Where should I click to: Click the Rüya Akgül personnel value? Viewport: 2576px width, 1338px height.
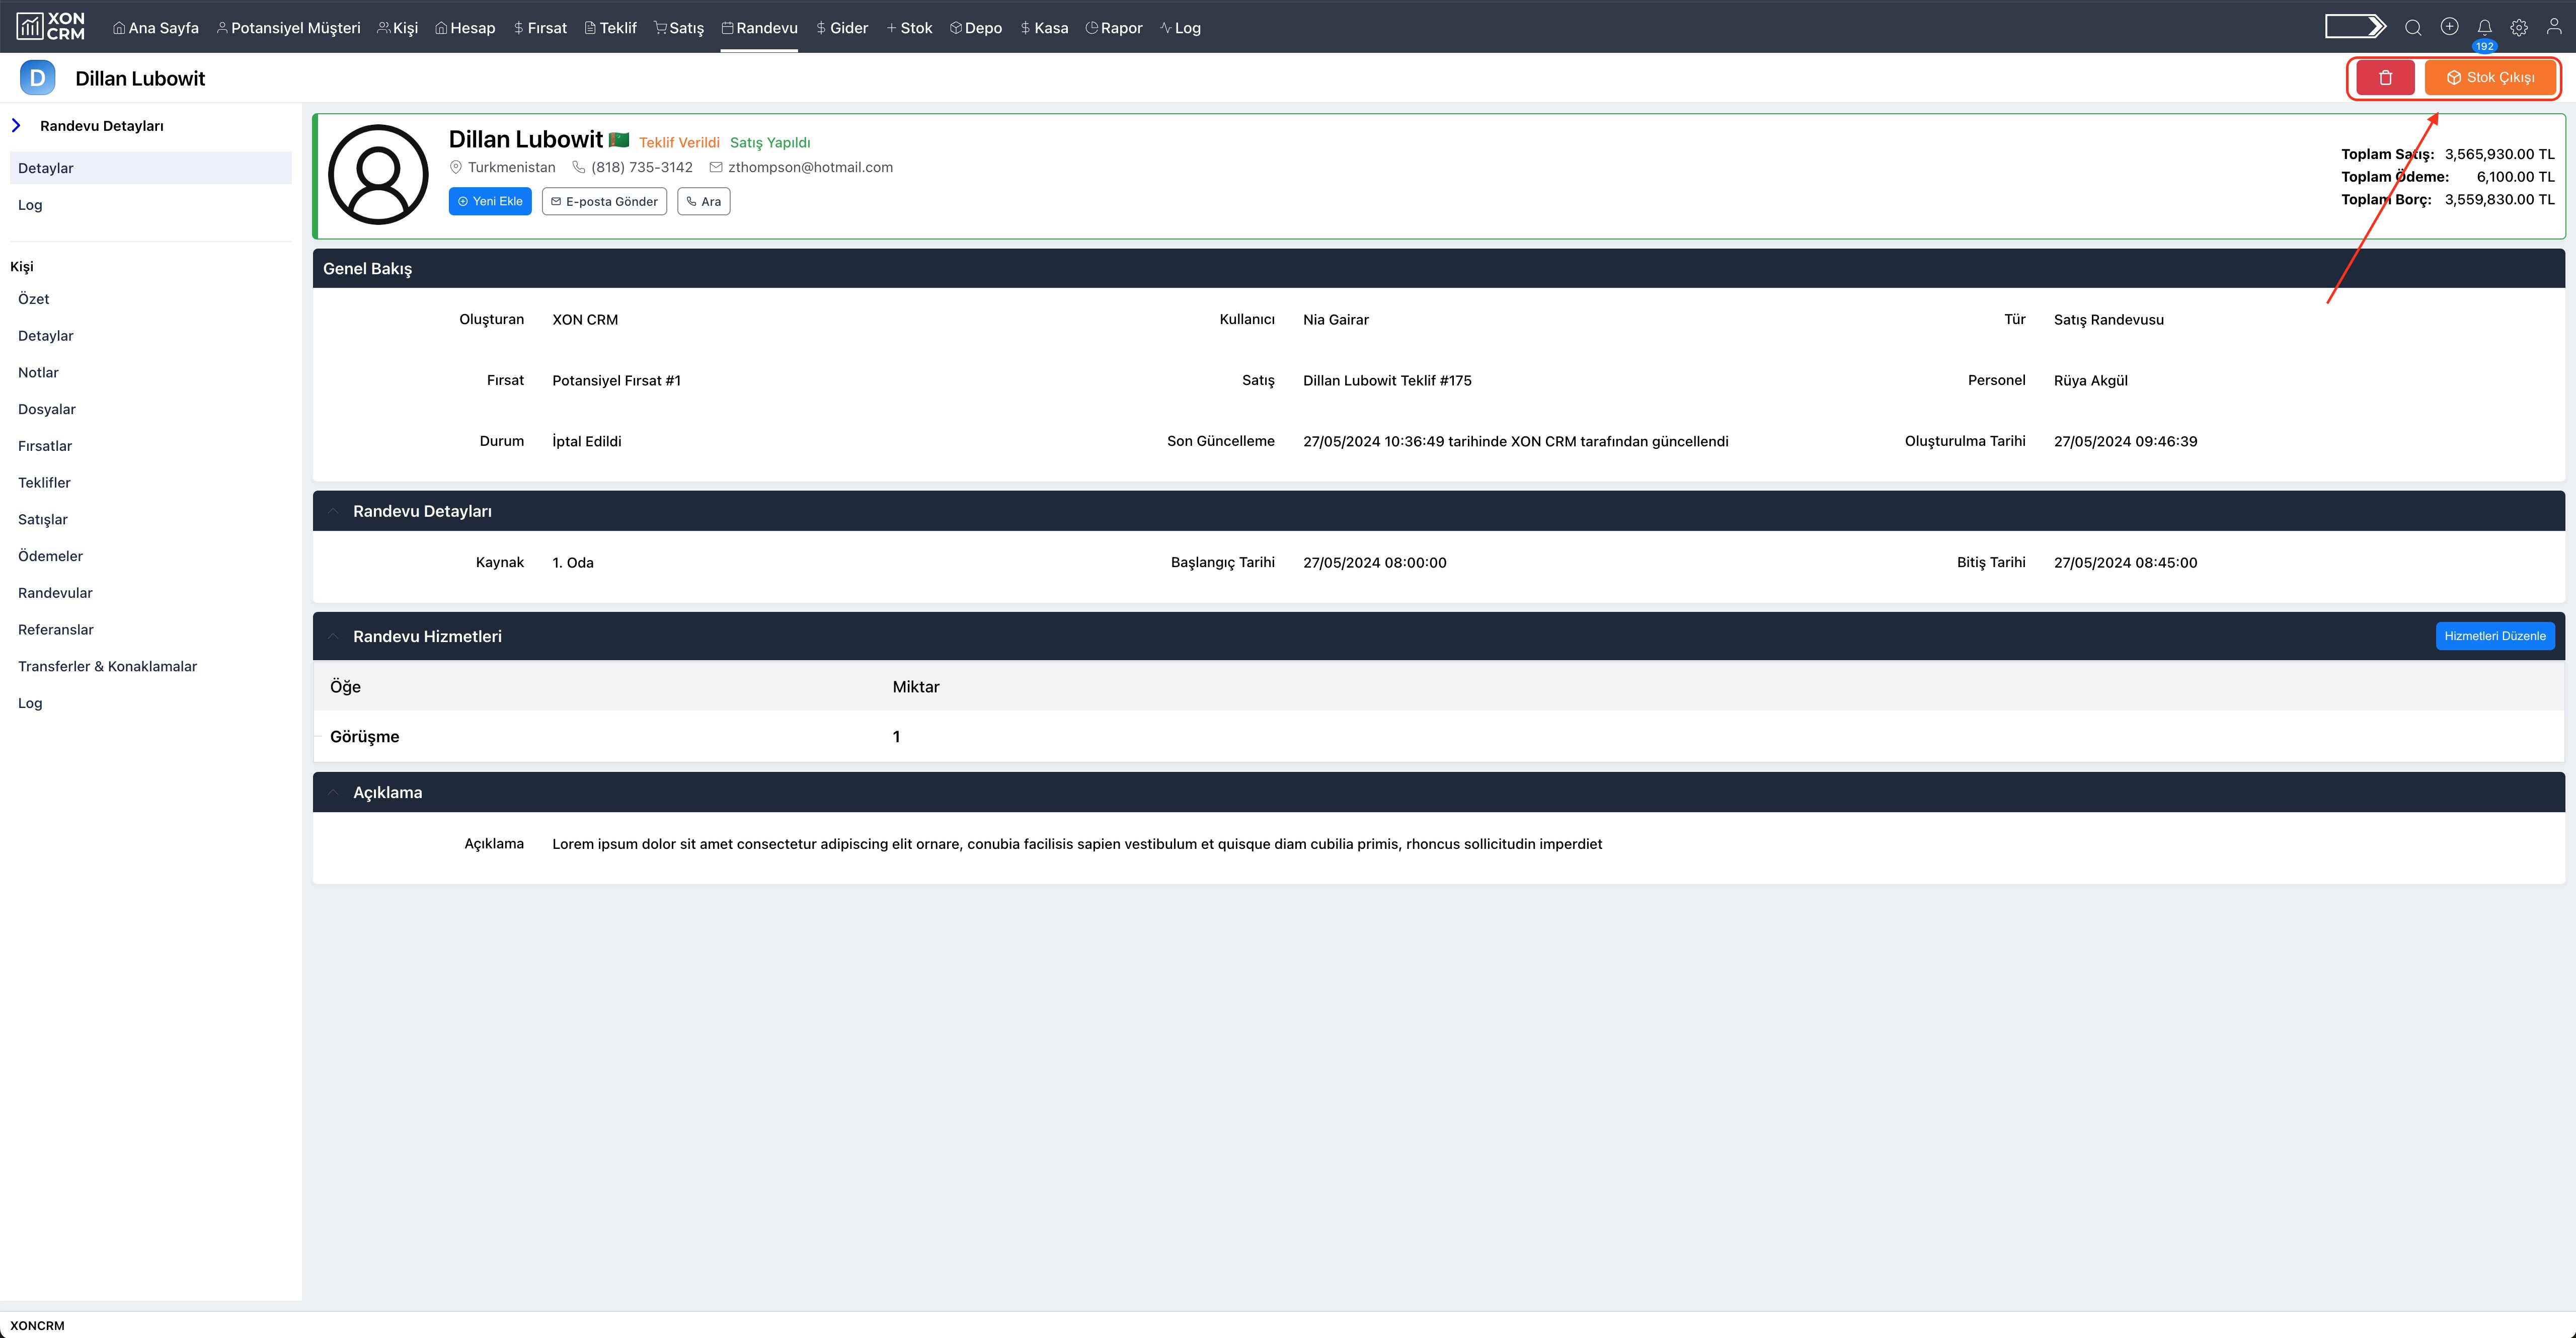coord(2091,380)
